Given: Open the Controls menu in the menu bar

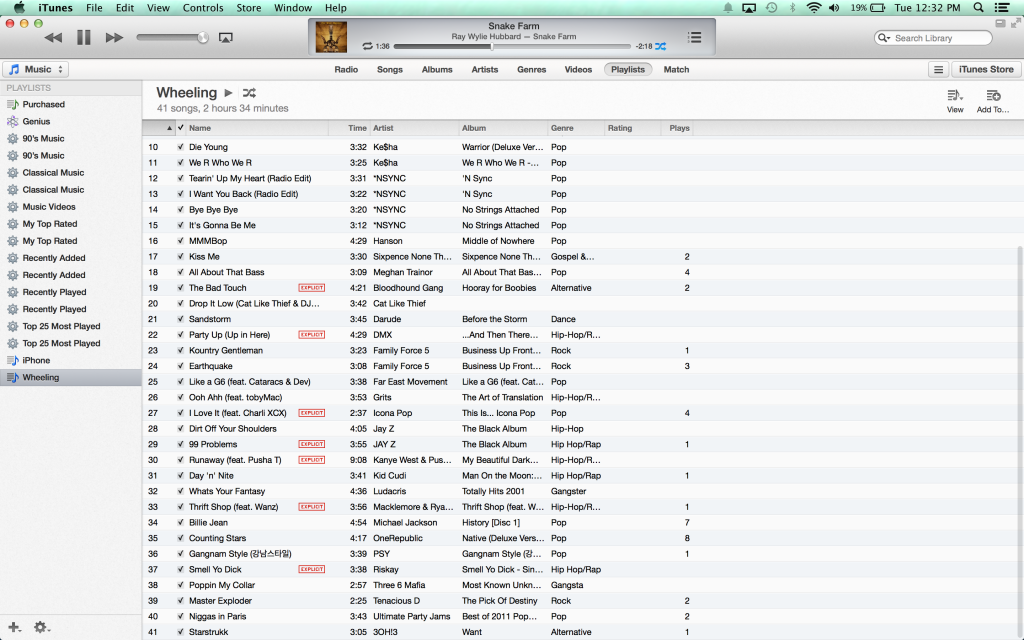Looking at the screenshot, I should (202, 8).
